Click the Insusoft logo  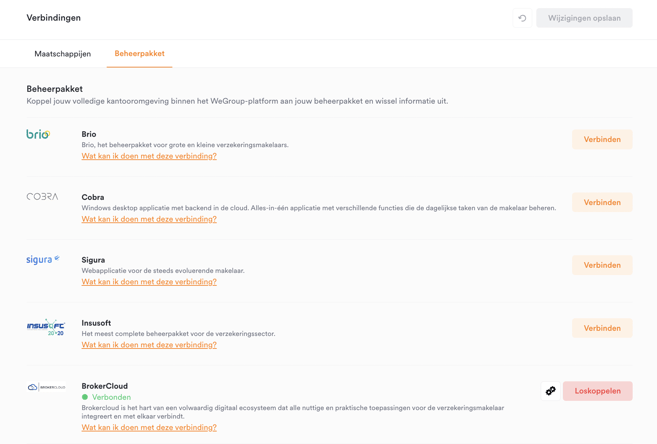click(x=46, y=327)
